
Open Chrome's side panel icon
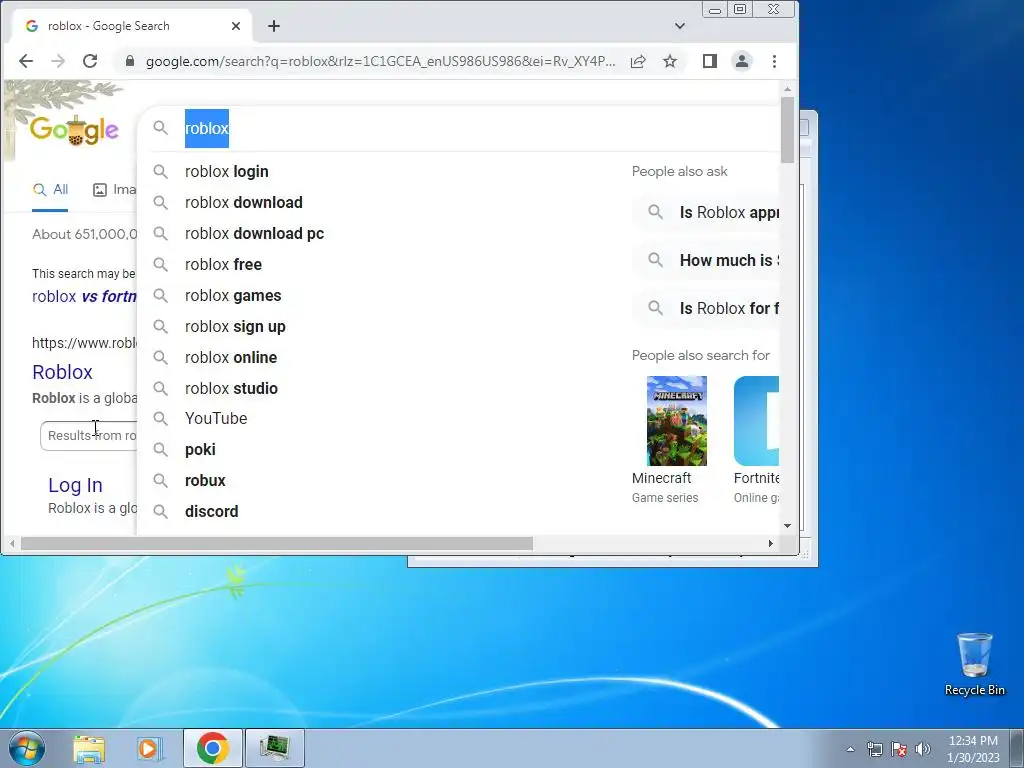click(710, 61)
